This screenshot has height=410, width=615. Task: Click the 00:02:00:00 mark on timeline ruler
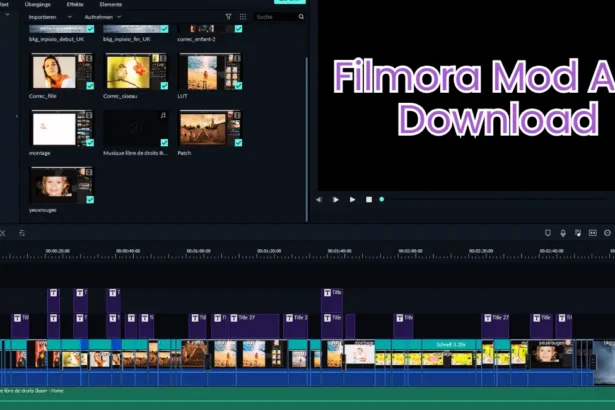coord(411,251)
